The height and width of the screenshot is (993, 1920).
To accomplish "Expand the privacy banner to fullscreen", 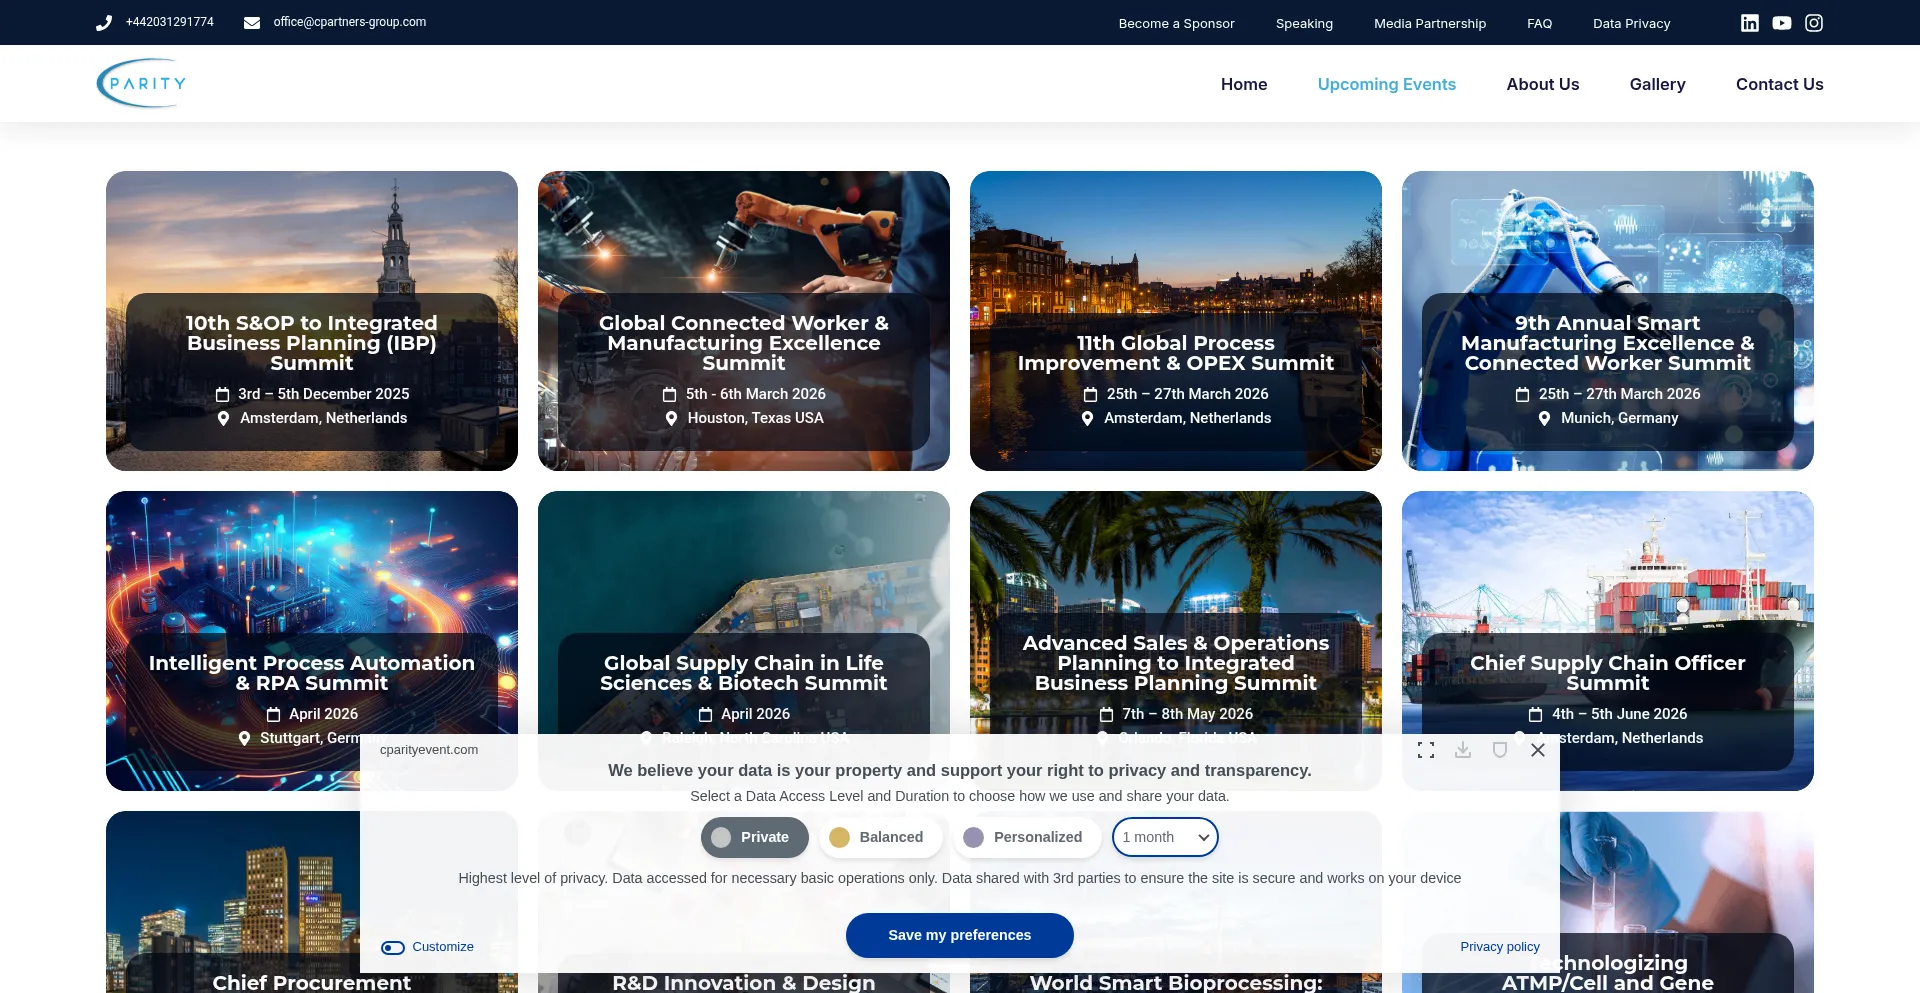I will click(1426, 750).
